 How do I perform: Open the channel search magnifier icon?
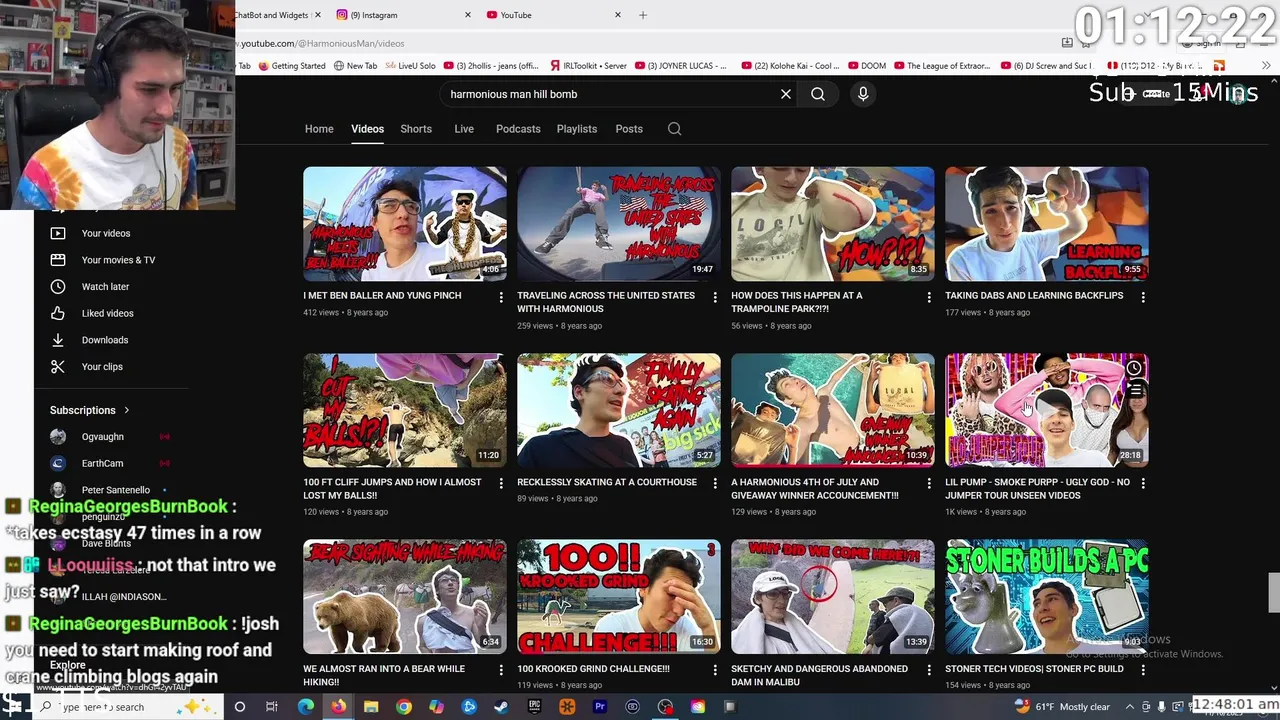675,129
